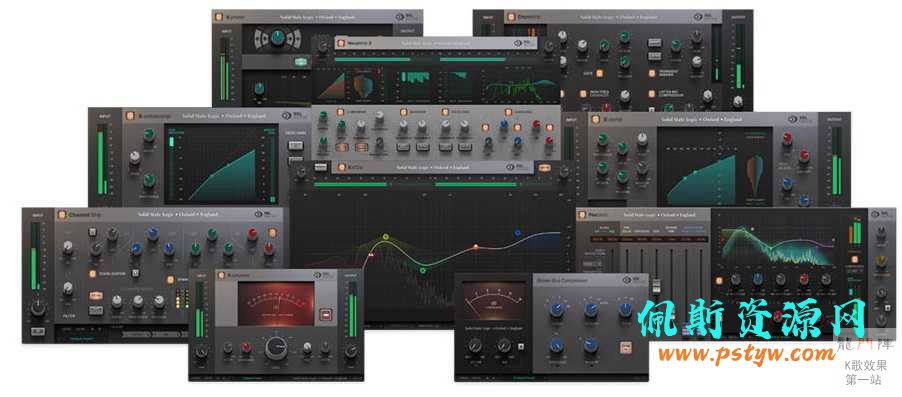The width and height of the screenshot is (902, 397).
Task: Click the yellow band node on the X-EQ curve
Action: pyautogui.click(x=386, y=237)
